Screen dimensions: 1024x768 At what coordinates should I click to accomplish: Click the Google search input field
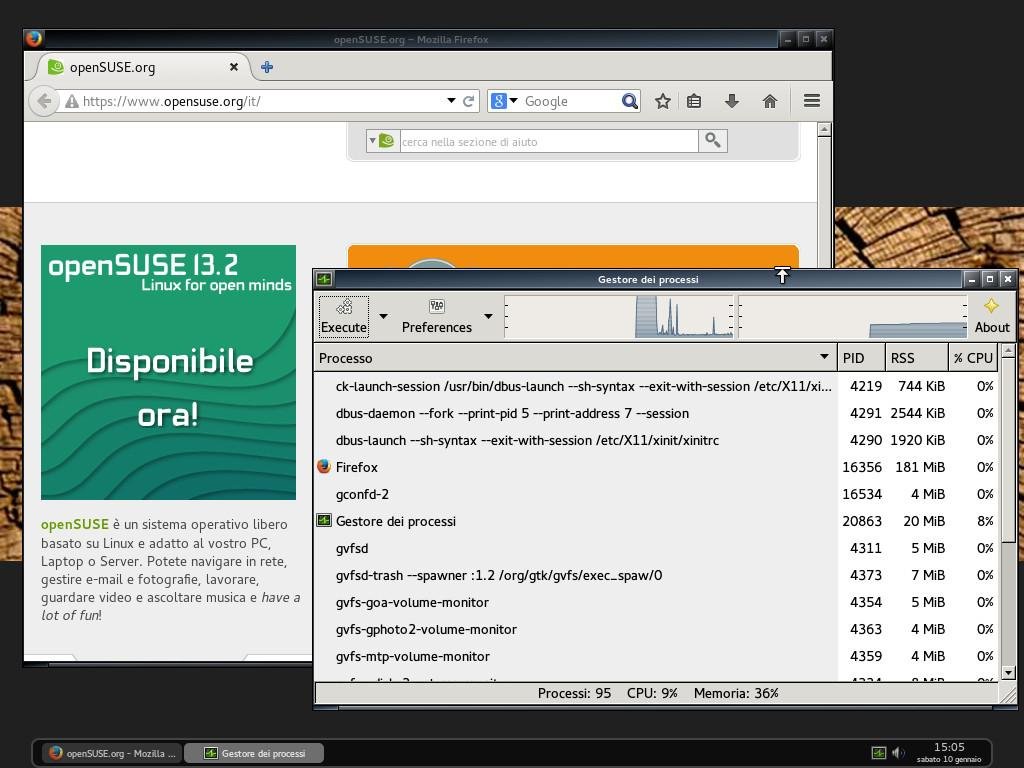(x=569, y=101)
